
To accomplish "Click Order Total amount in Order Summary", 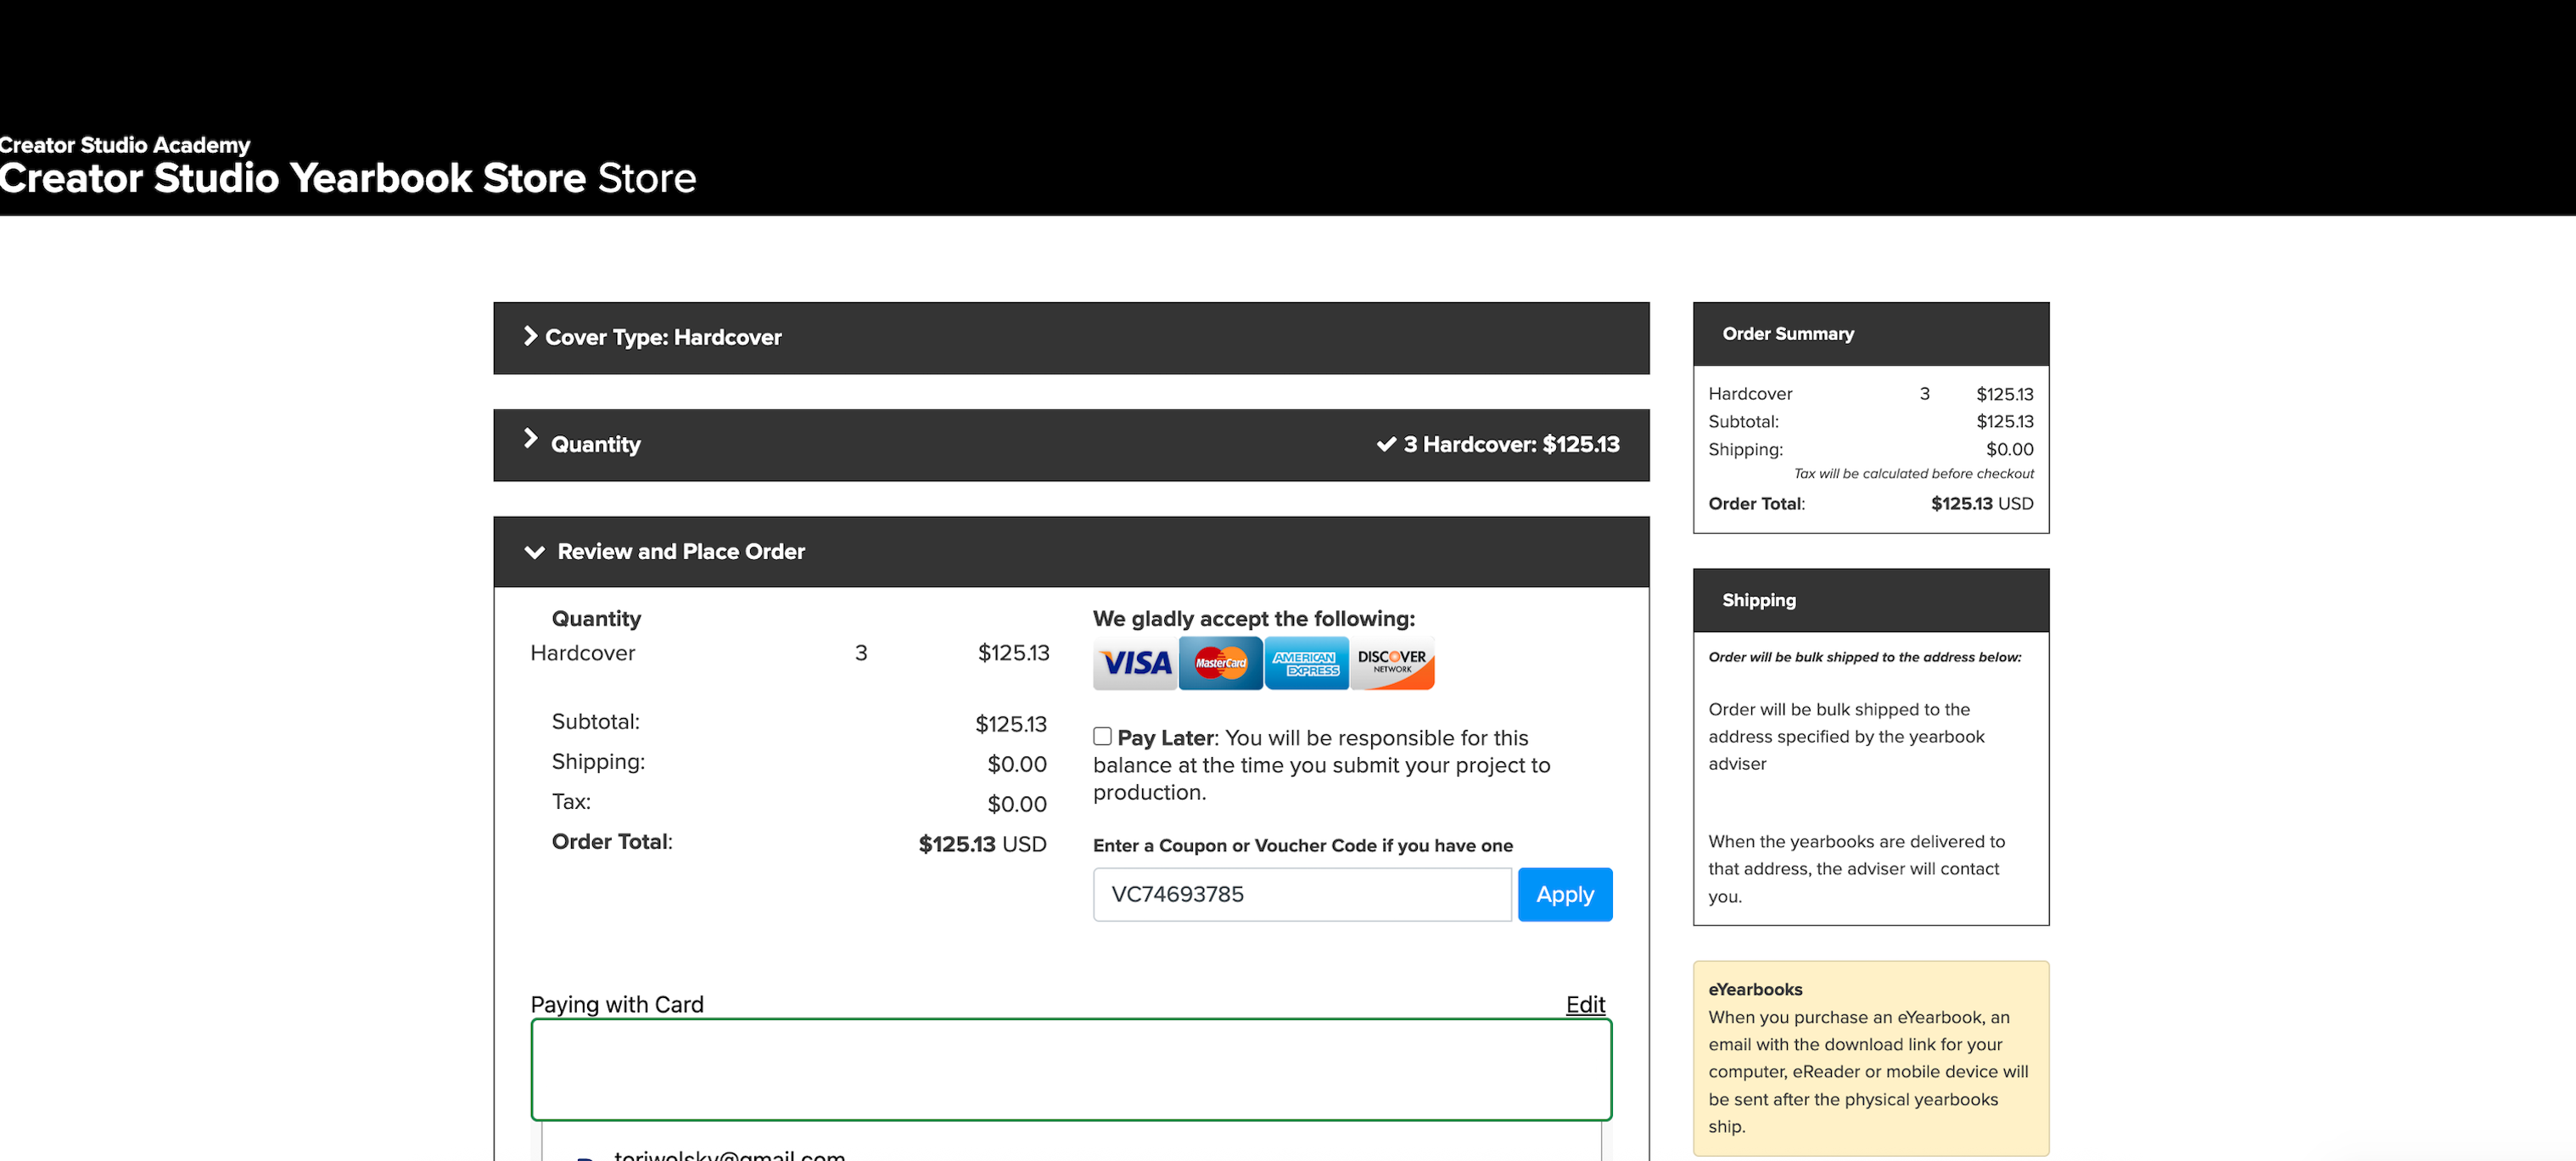I will [x=1981, y=504].
